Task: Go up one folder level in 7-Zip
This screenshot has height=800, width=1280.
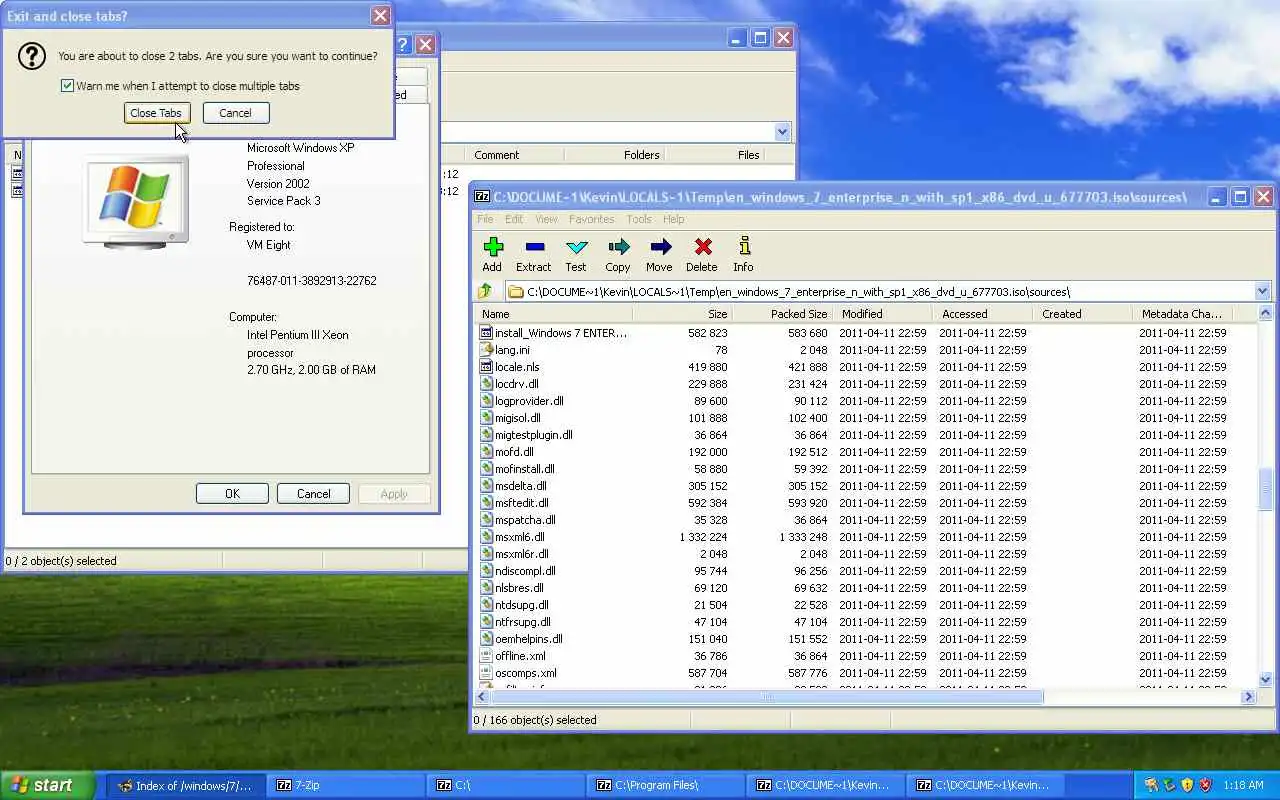Action: pyautogui.click(x=485, y=292)
